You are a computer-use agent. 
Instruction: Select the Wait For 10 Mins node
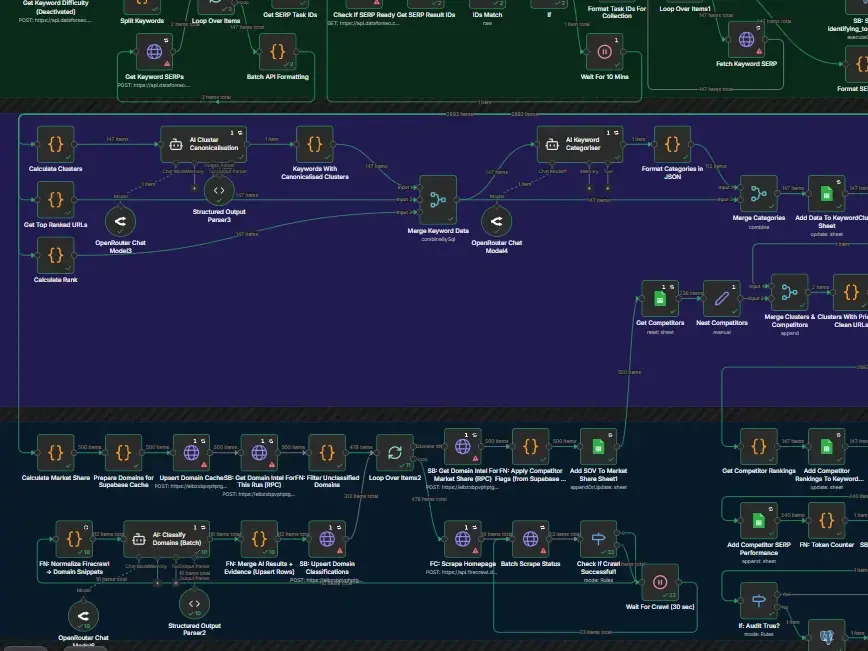tap(604, 50)
